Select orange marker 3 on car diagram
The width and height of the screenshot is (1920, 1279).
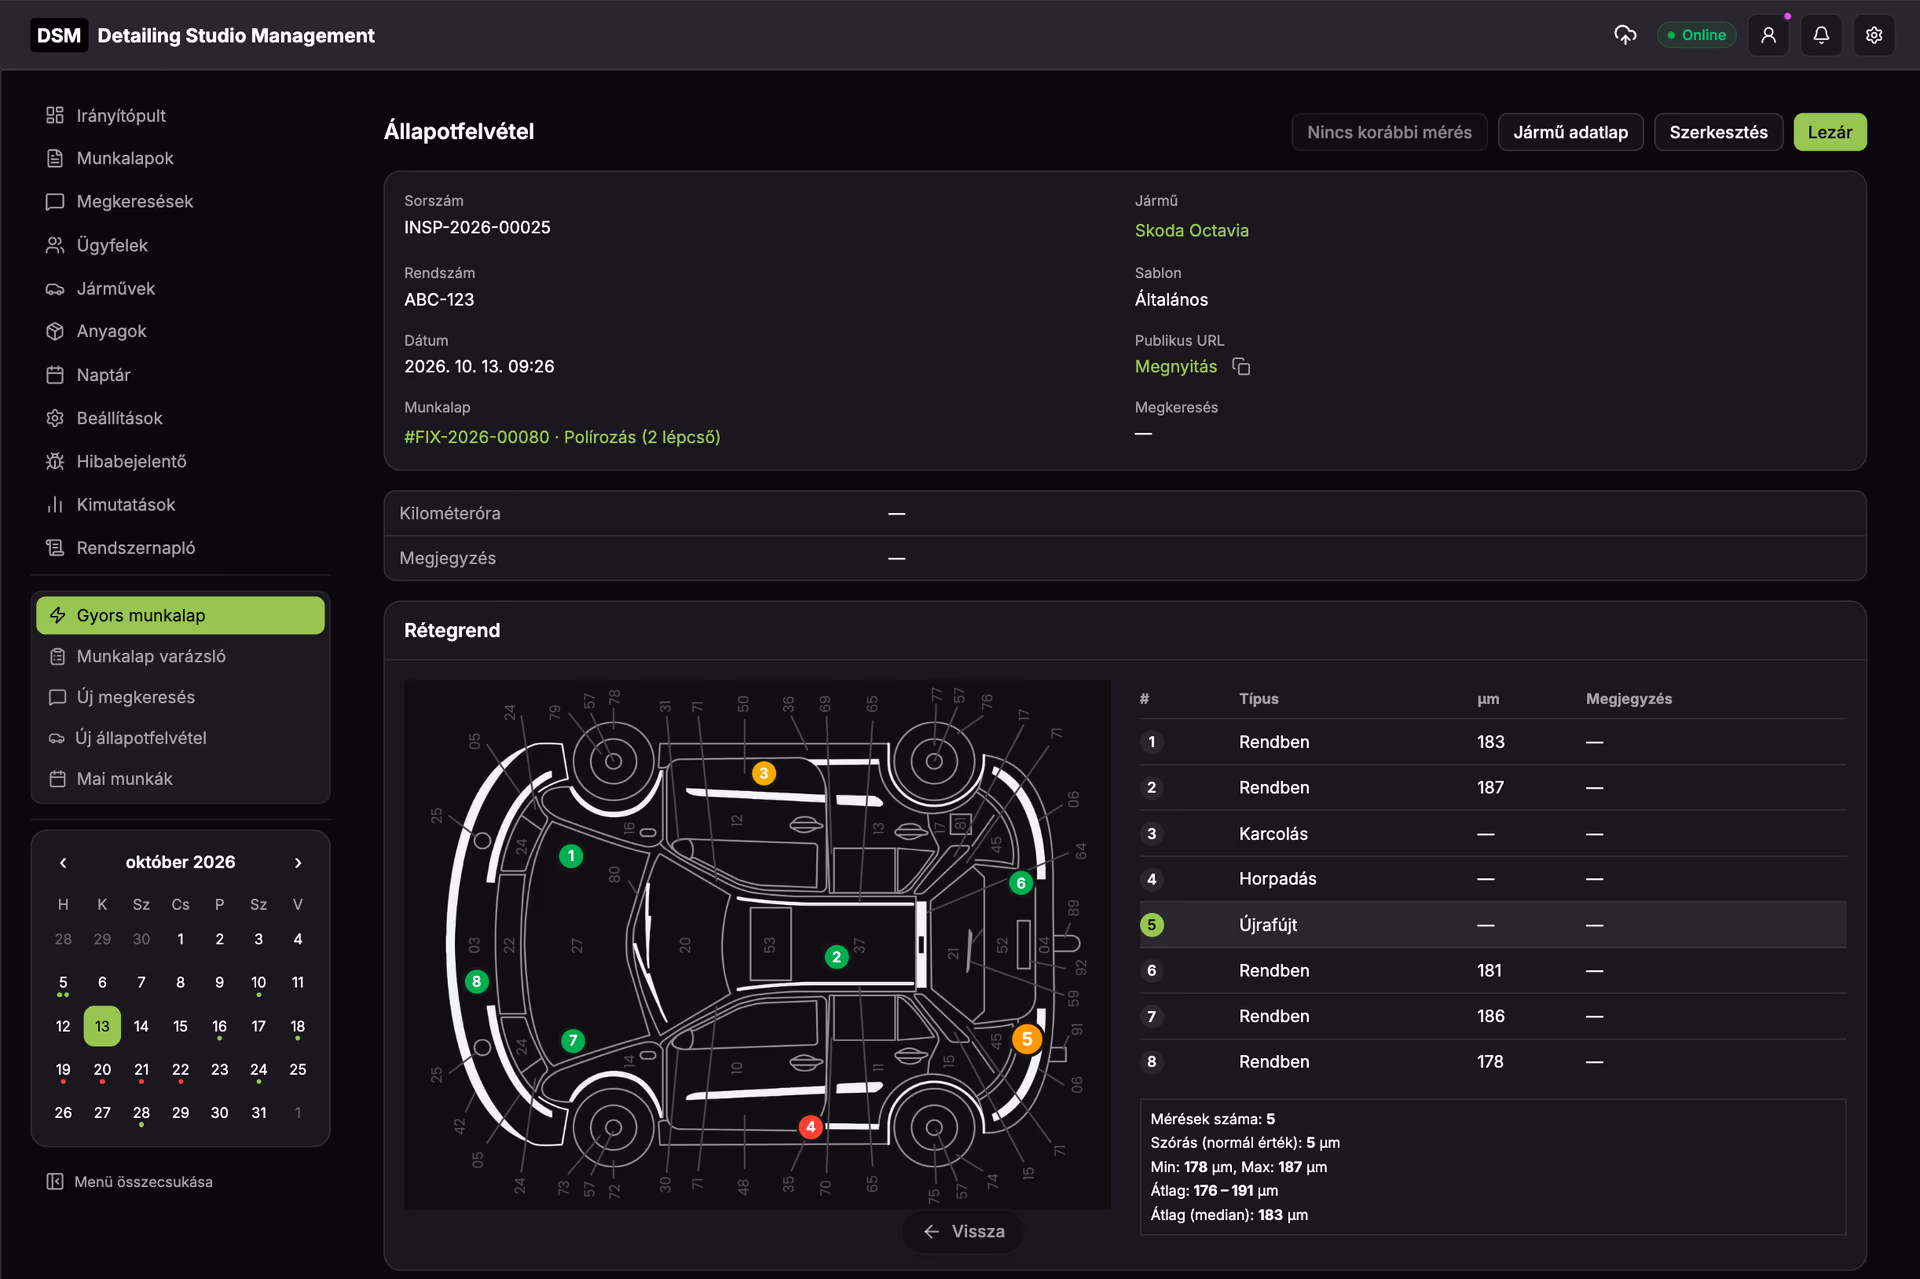764,773
